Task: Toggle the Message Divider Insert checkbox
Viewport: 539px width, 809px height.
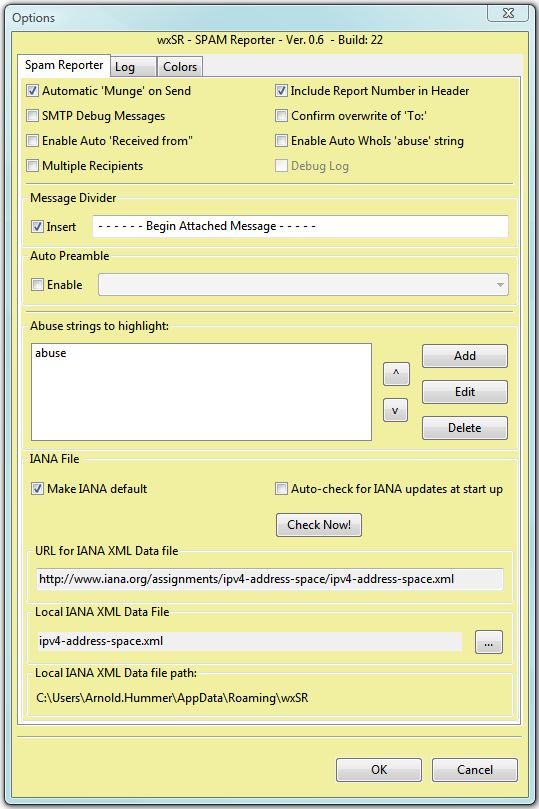Action: point(37,226)
